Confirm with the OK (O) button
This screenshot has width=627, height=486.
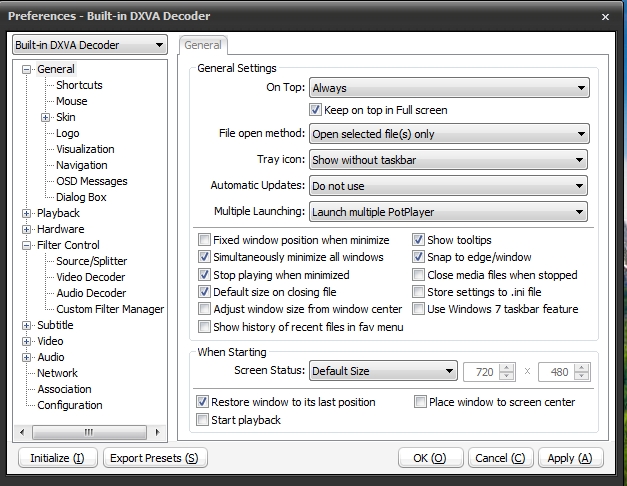tap(430, 458)
